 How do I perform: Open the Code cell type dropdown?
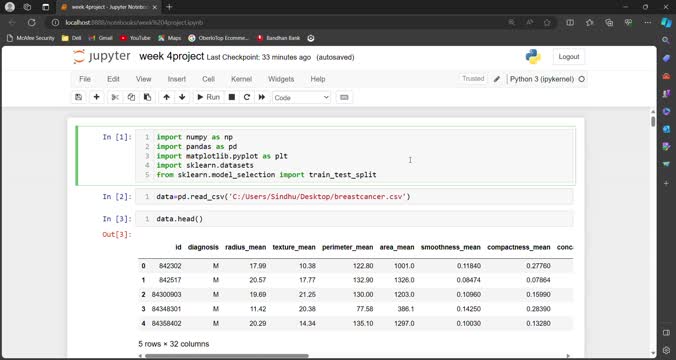pyautogui.click(x=301, y=98)
